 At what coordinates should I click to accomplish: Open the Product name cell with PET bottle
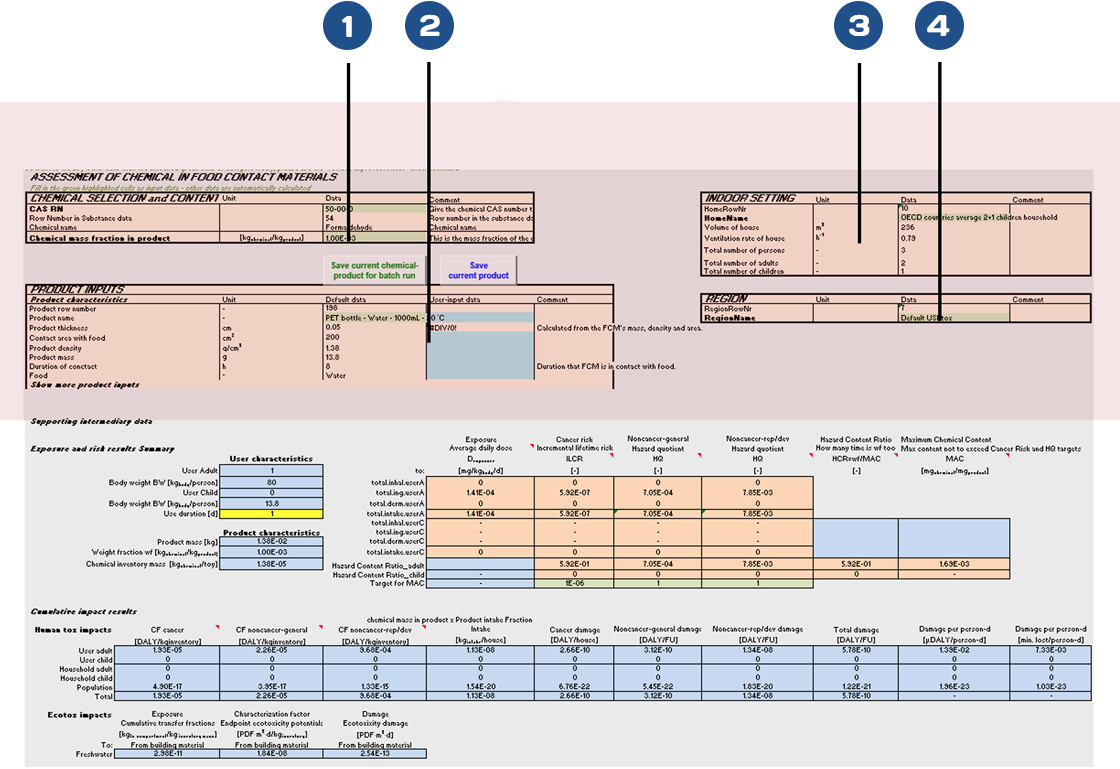[375, 318]
